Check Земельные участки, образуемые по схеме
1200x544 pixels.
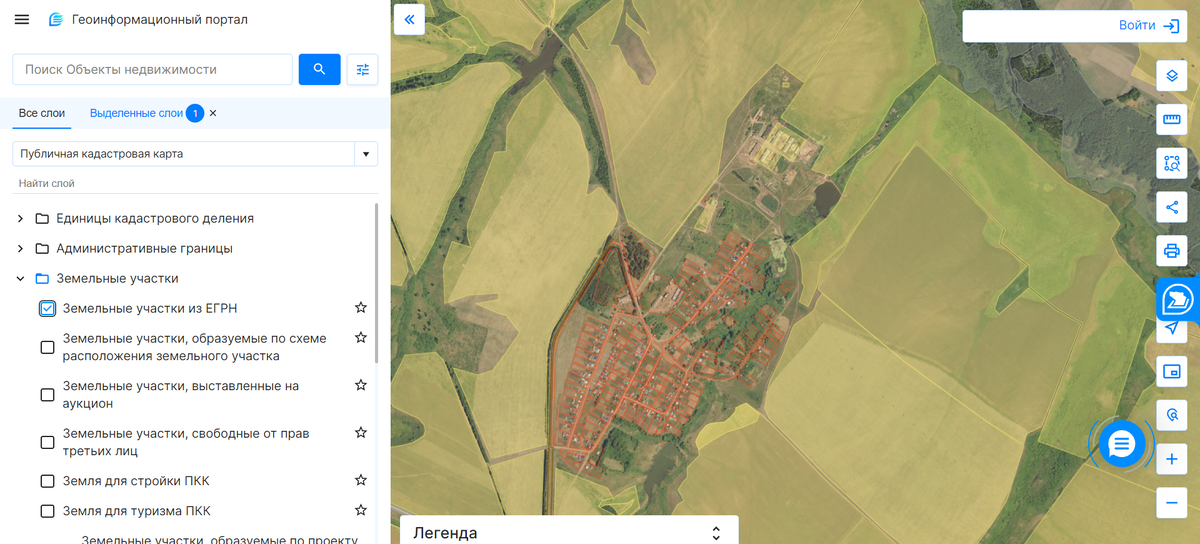tap(47, 347)
